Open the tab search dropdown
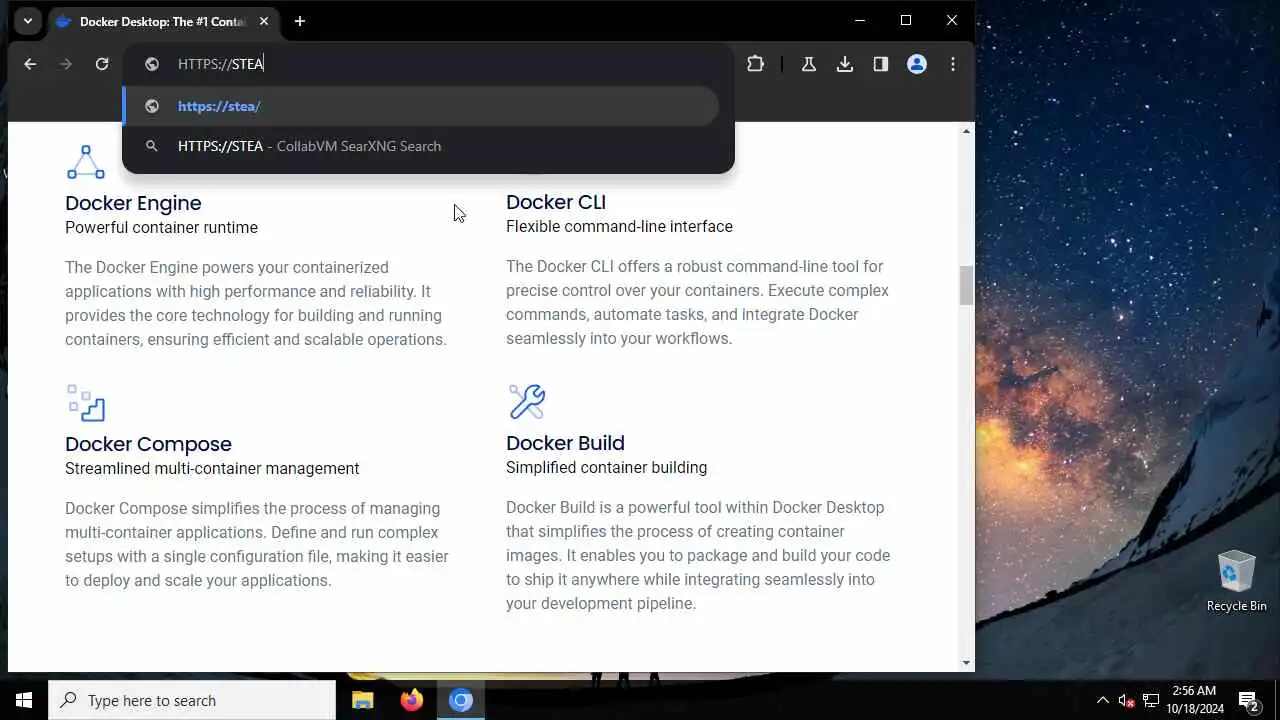Viewport: 1280px width, 720px height. 27,21
